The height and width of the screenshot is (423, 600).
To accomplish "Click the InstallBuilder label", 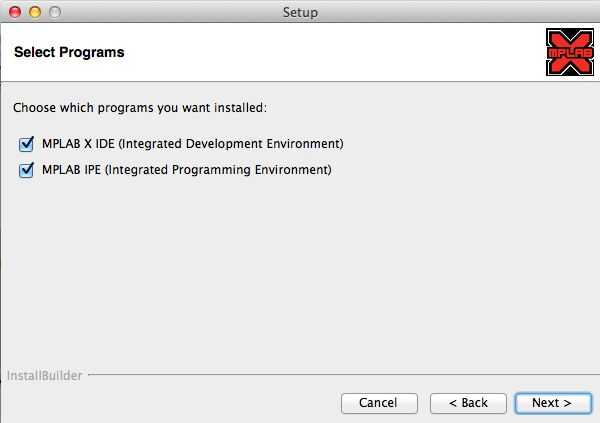I will tap(45, 376).
